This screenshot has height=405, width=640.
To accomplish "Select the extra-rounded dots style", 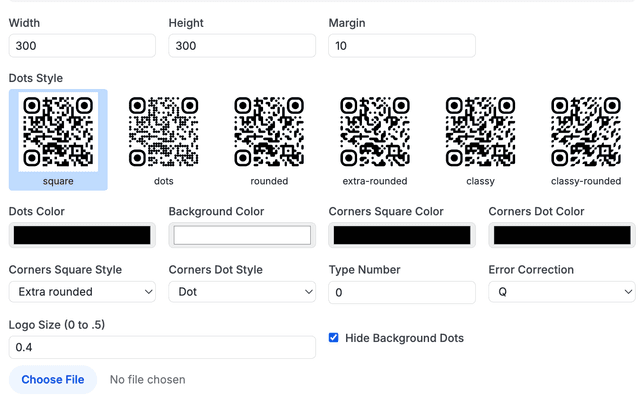I will click(x=375, y=140).
